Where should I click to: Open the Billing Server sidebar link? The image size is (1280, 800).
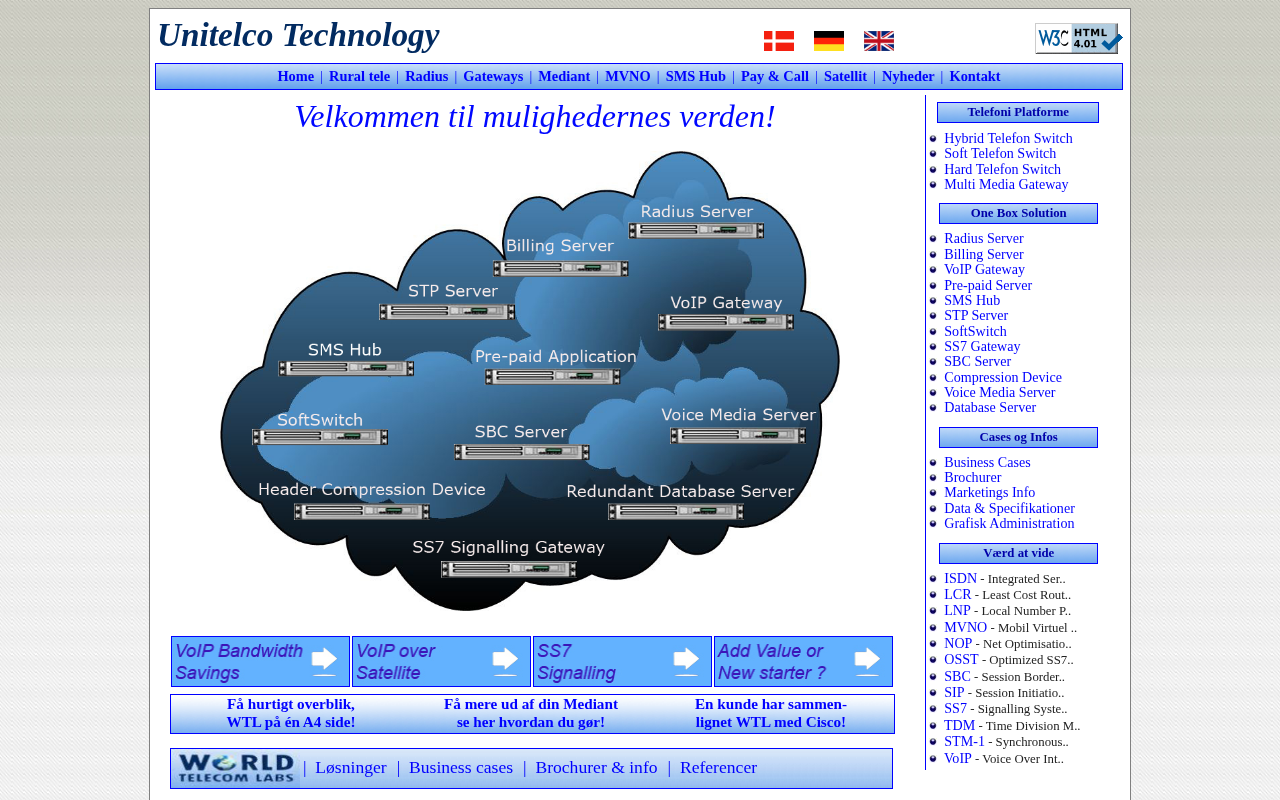pos(984,255)
